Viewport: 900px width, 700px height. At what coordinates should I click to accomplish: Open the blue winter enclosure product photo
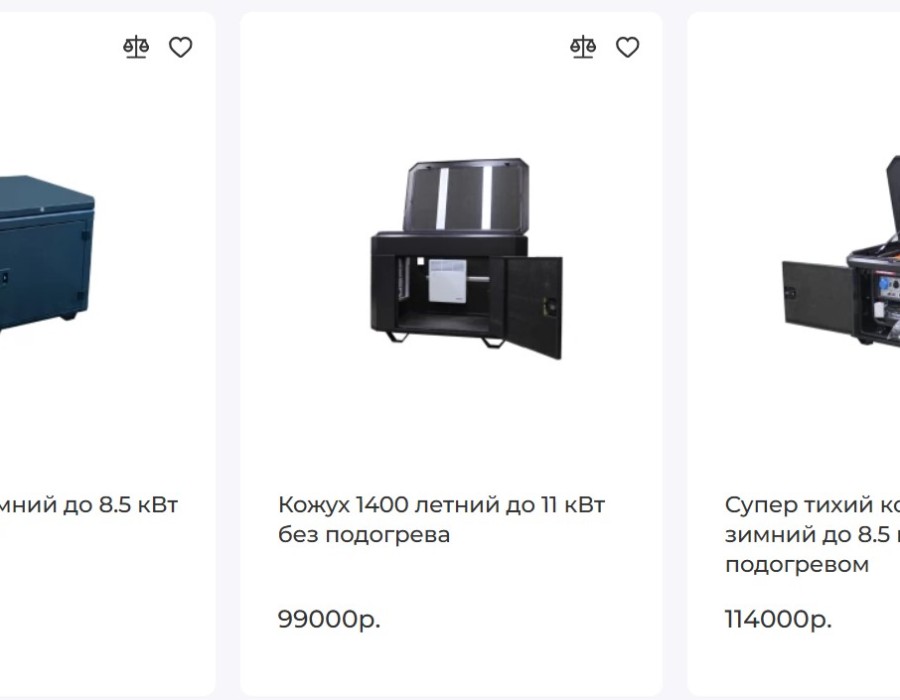tap(47, 254)
